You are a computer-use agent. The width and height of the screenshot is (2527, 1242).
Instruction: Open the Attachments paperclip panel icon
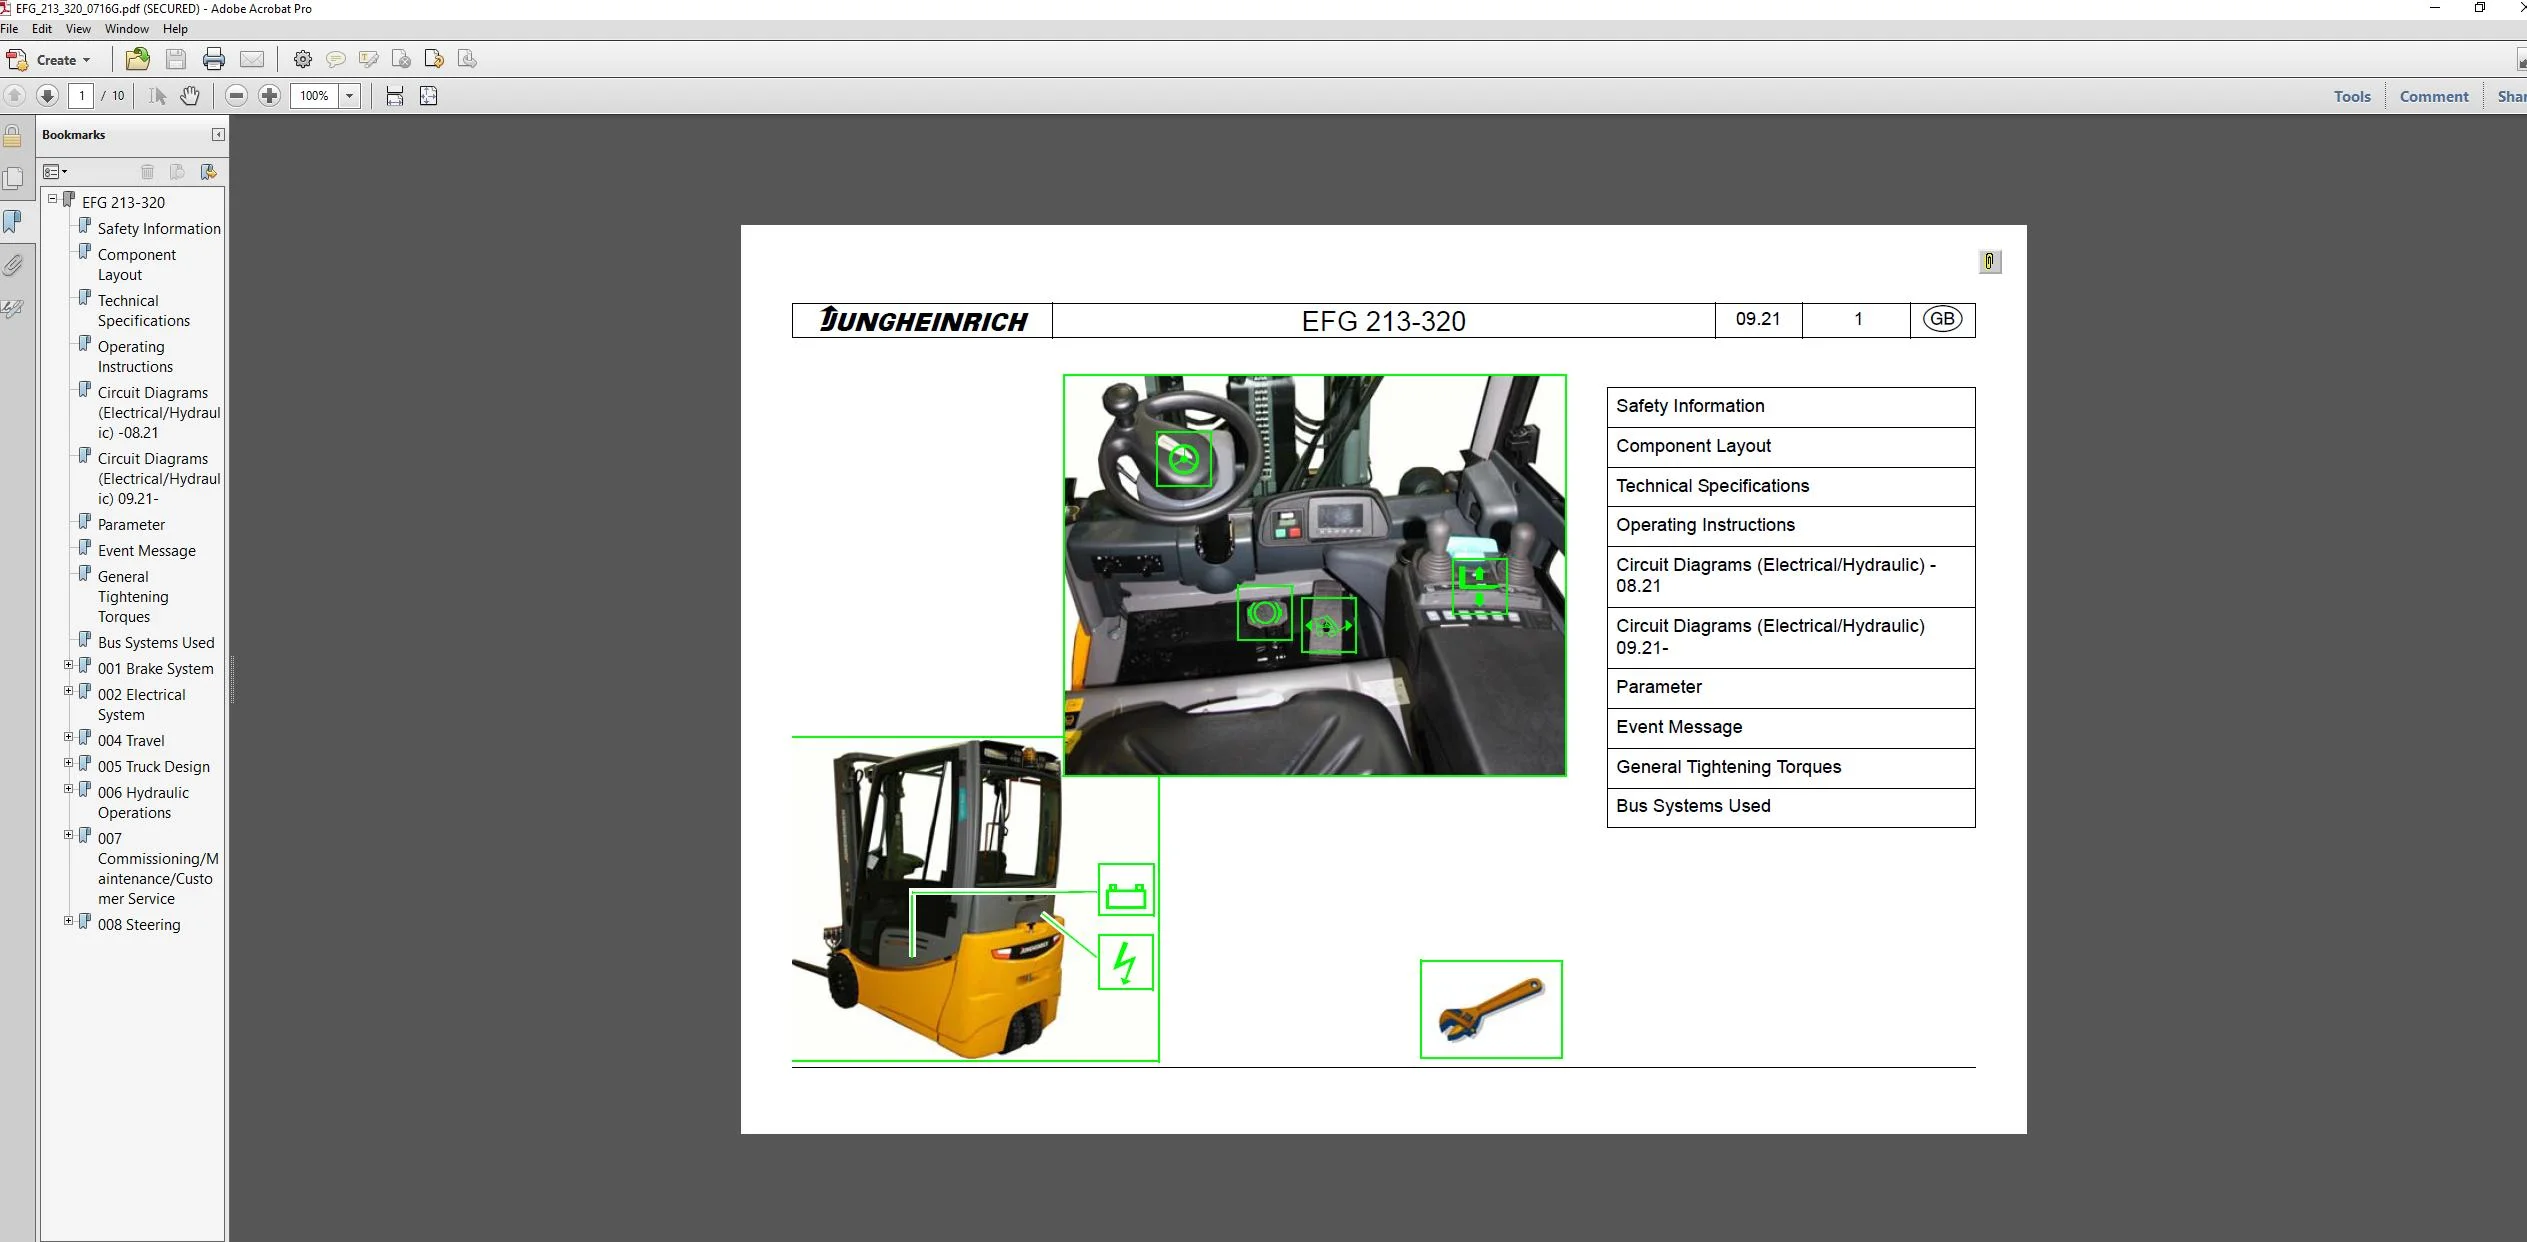[12, 265]
